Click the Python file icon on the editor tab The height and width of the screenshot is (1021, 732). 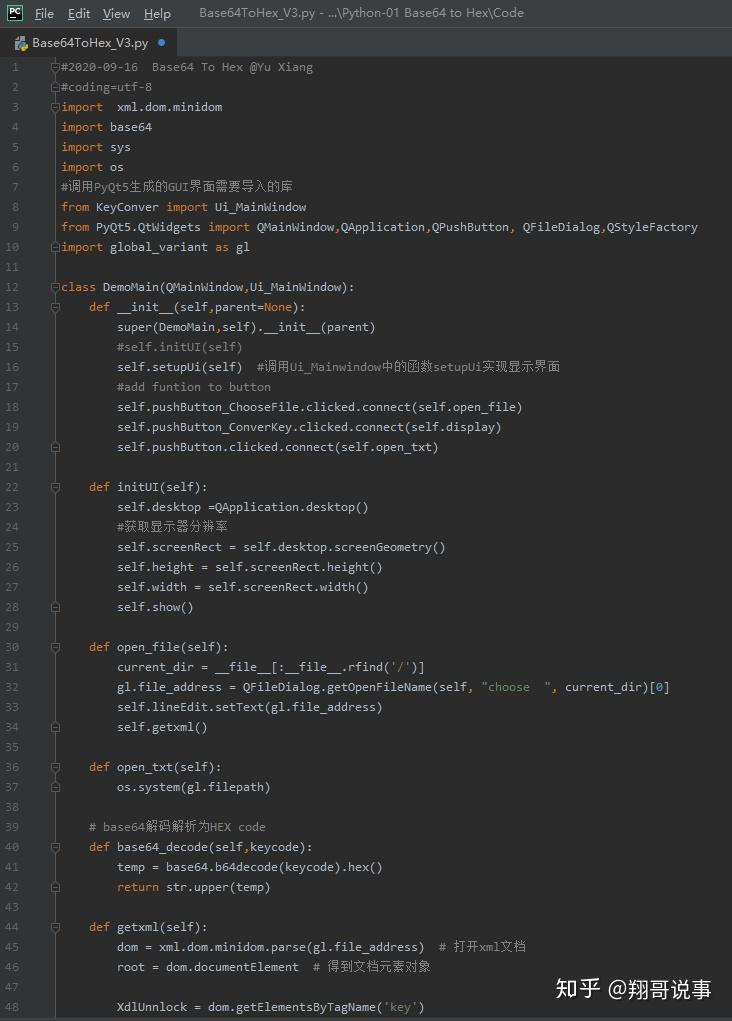(x=19, y=43)
